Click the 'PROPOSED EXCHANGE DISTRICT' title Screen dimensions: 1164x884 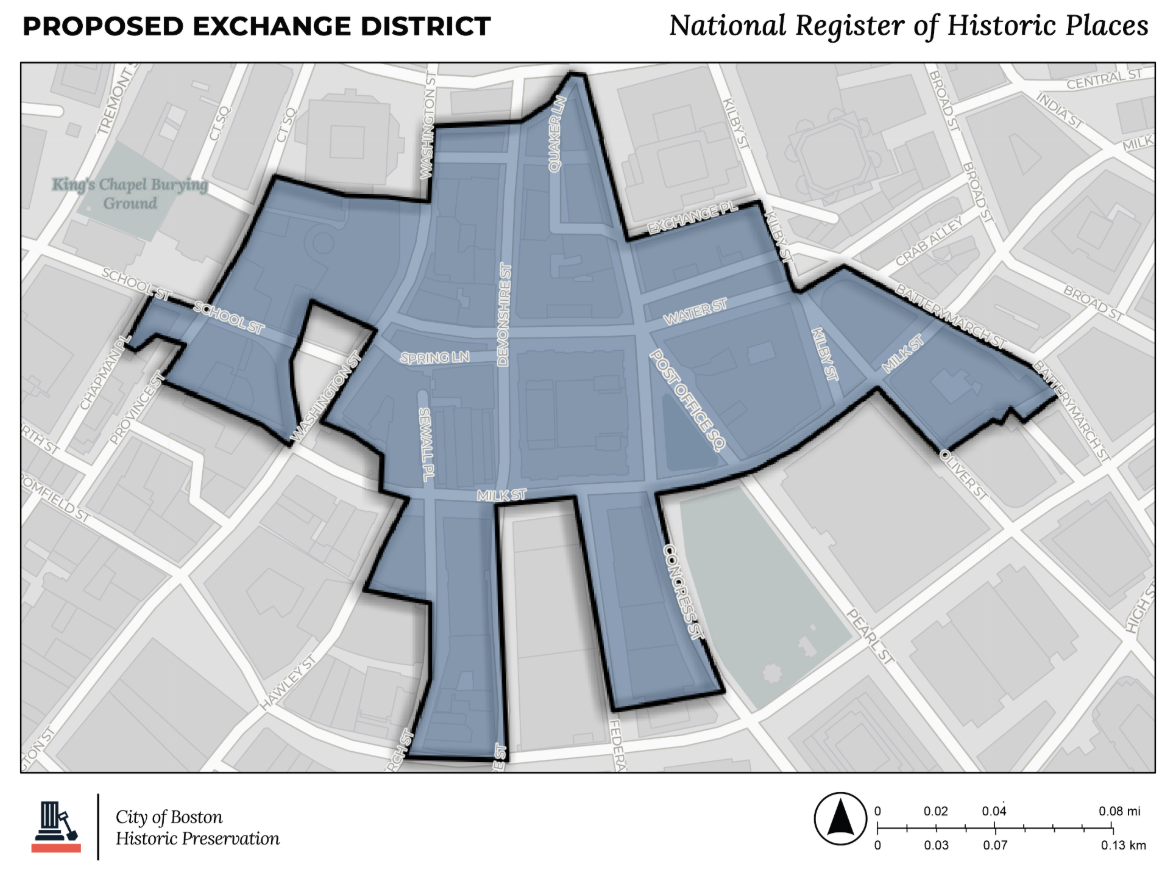click(256, 27)
